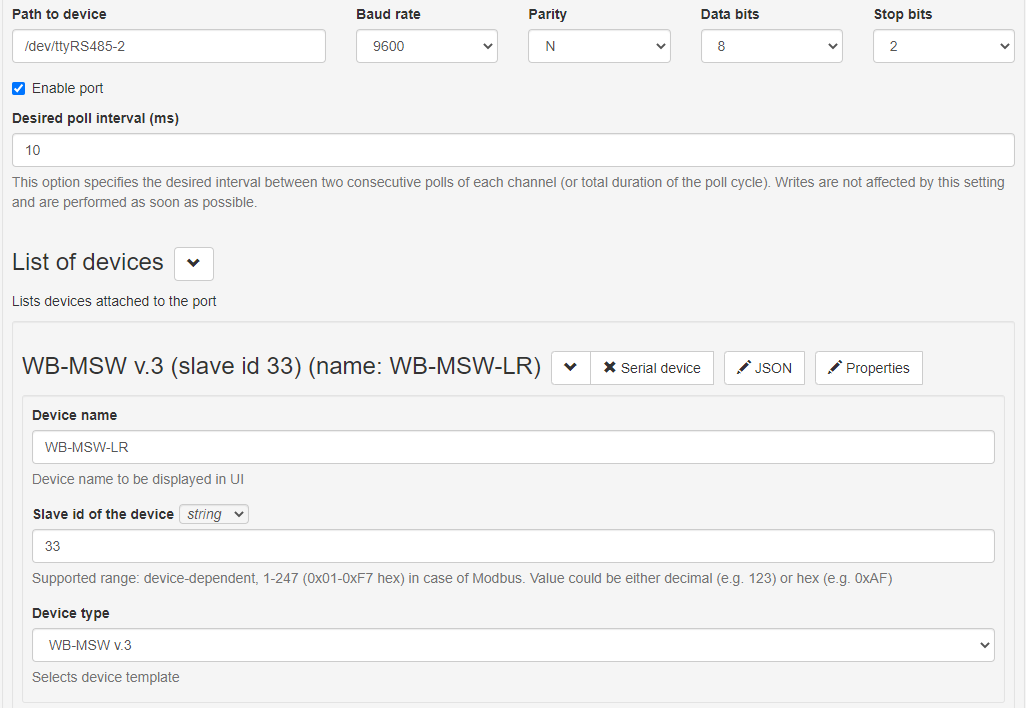Click the Path to device input field
The width and height of the screenshot is (1026, 708).
point(169,46)
